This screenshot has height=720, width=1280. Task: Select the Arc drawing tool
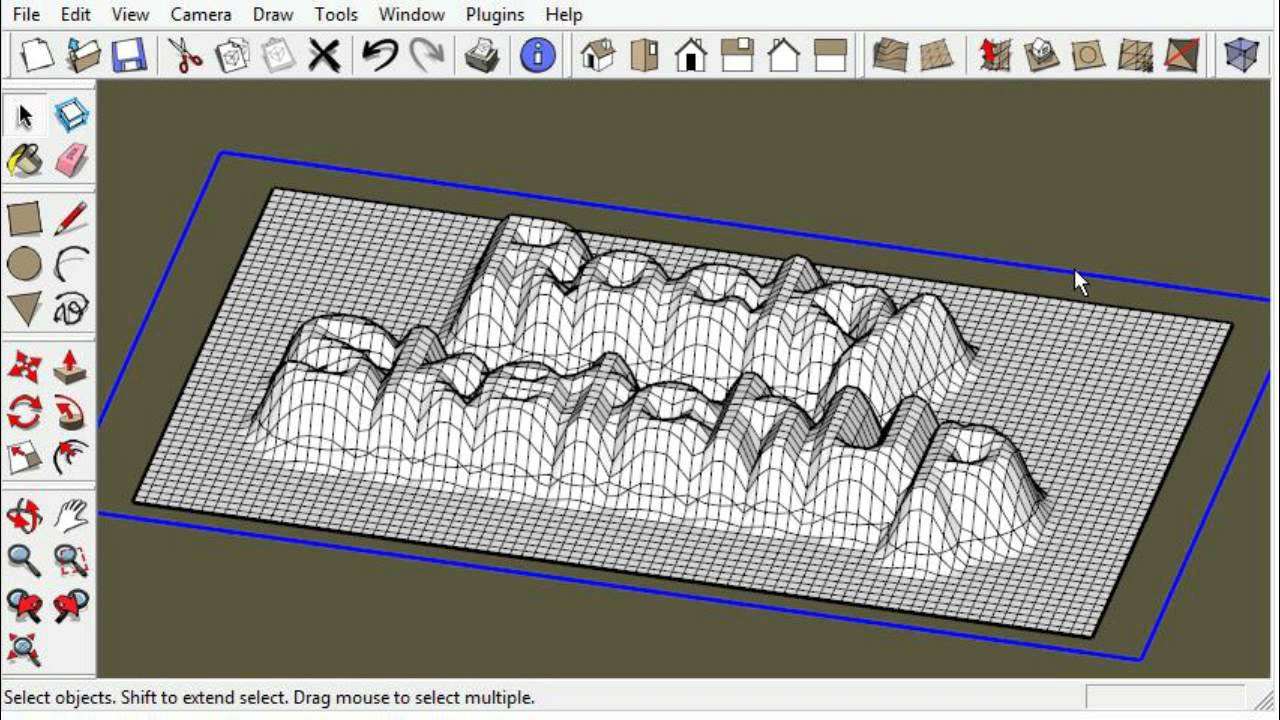click(x=71, y=265)
